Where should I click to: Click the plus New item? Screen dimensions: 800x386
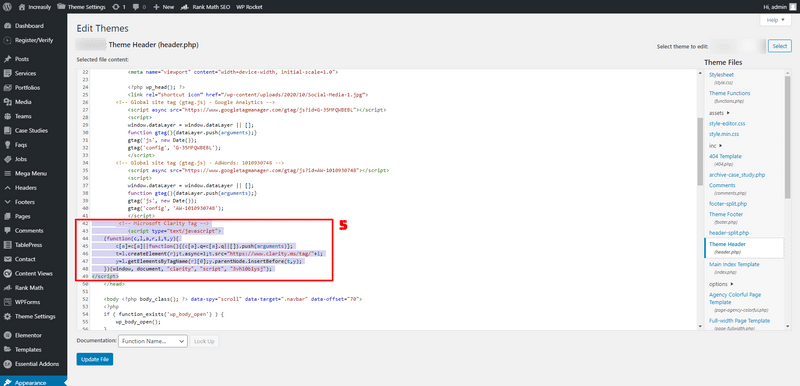164,7
